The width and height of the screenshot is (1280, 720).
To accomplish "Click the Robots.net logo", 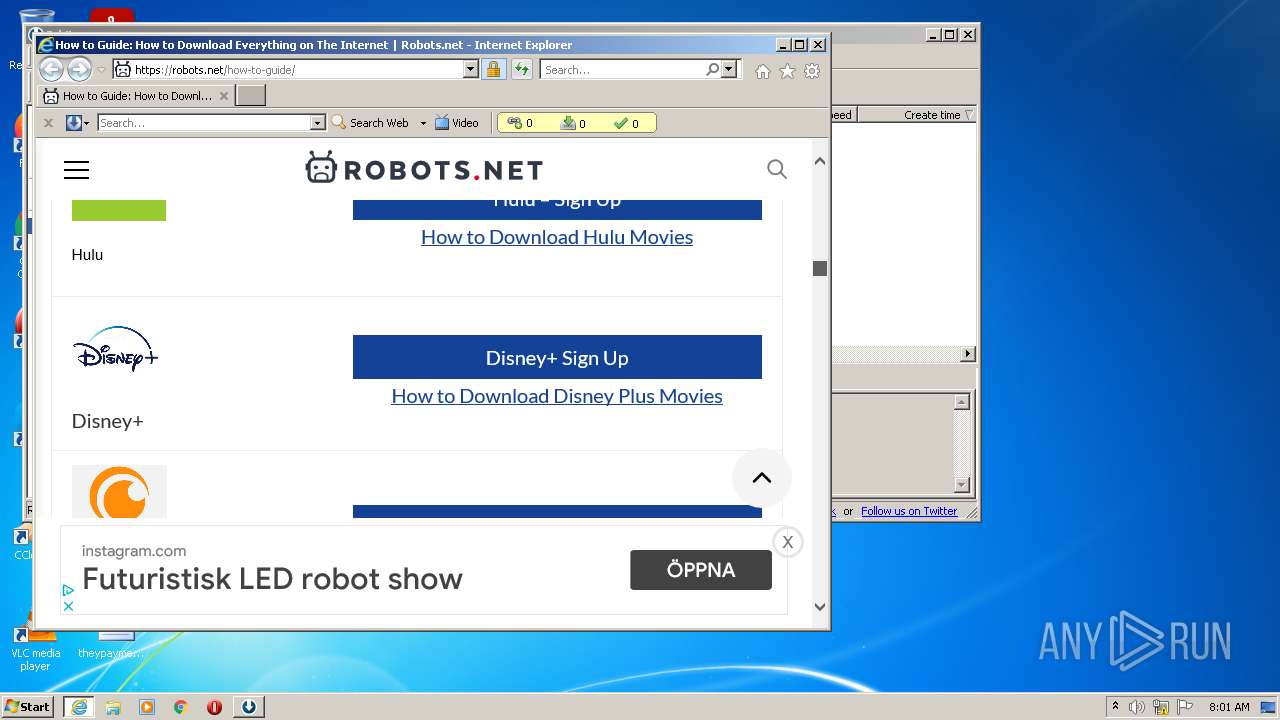I will tap(424, 168).
